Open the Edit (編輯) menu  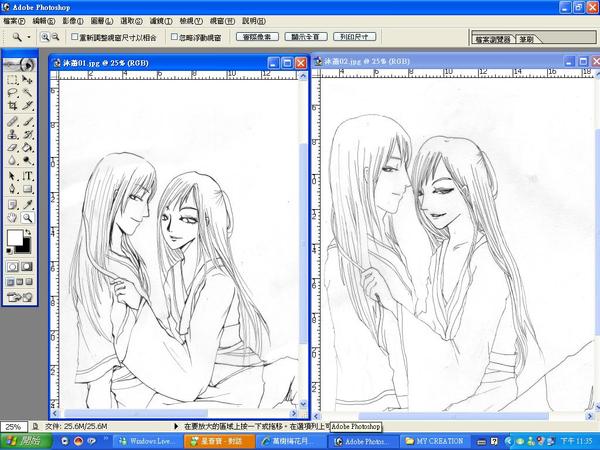pos(44,21)
